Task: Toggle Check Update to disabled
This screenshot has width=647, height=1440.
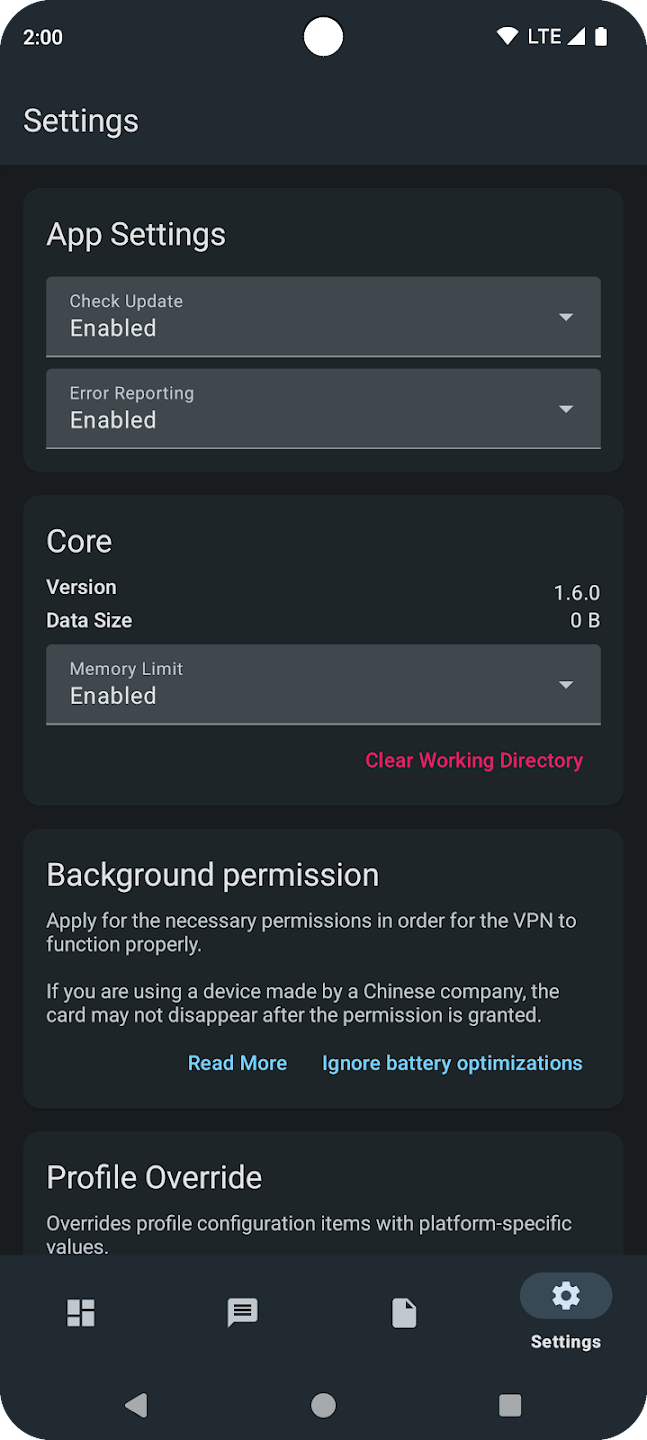Action: [323, 316]
